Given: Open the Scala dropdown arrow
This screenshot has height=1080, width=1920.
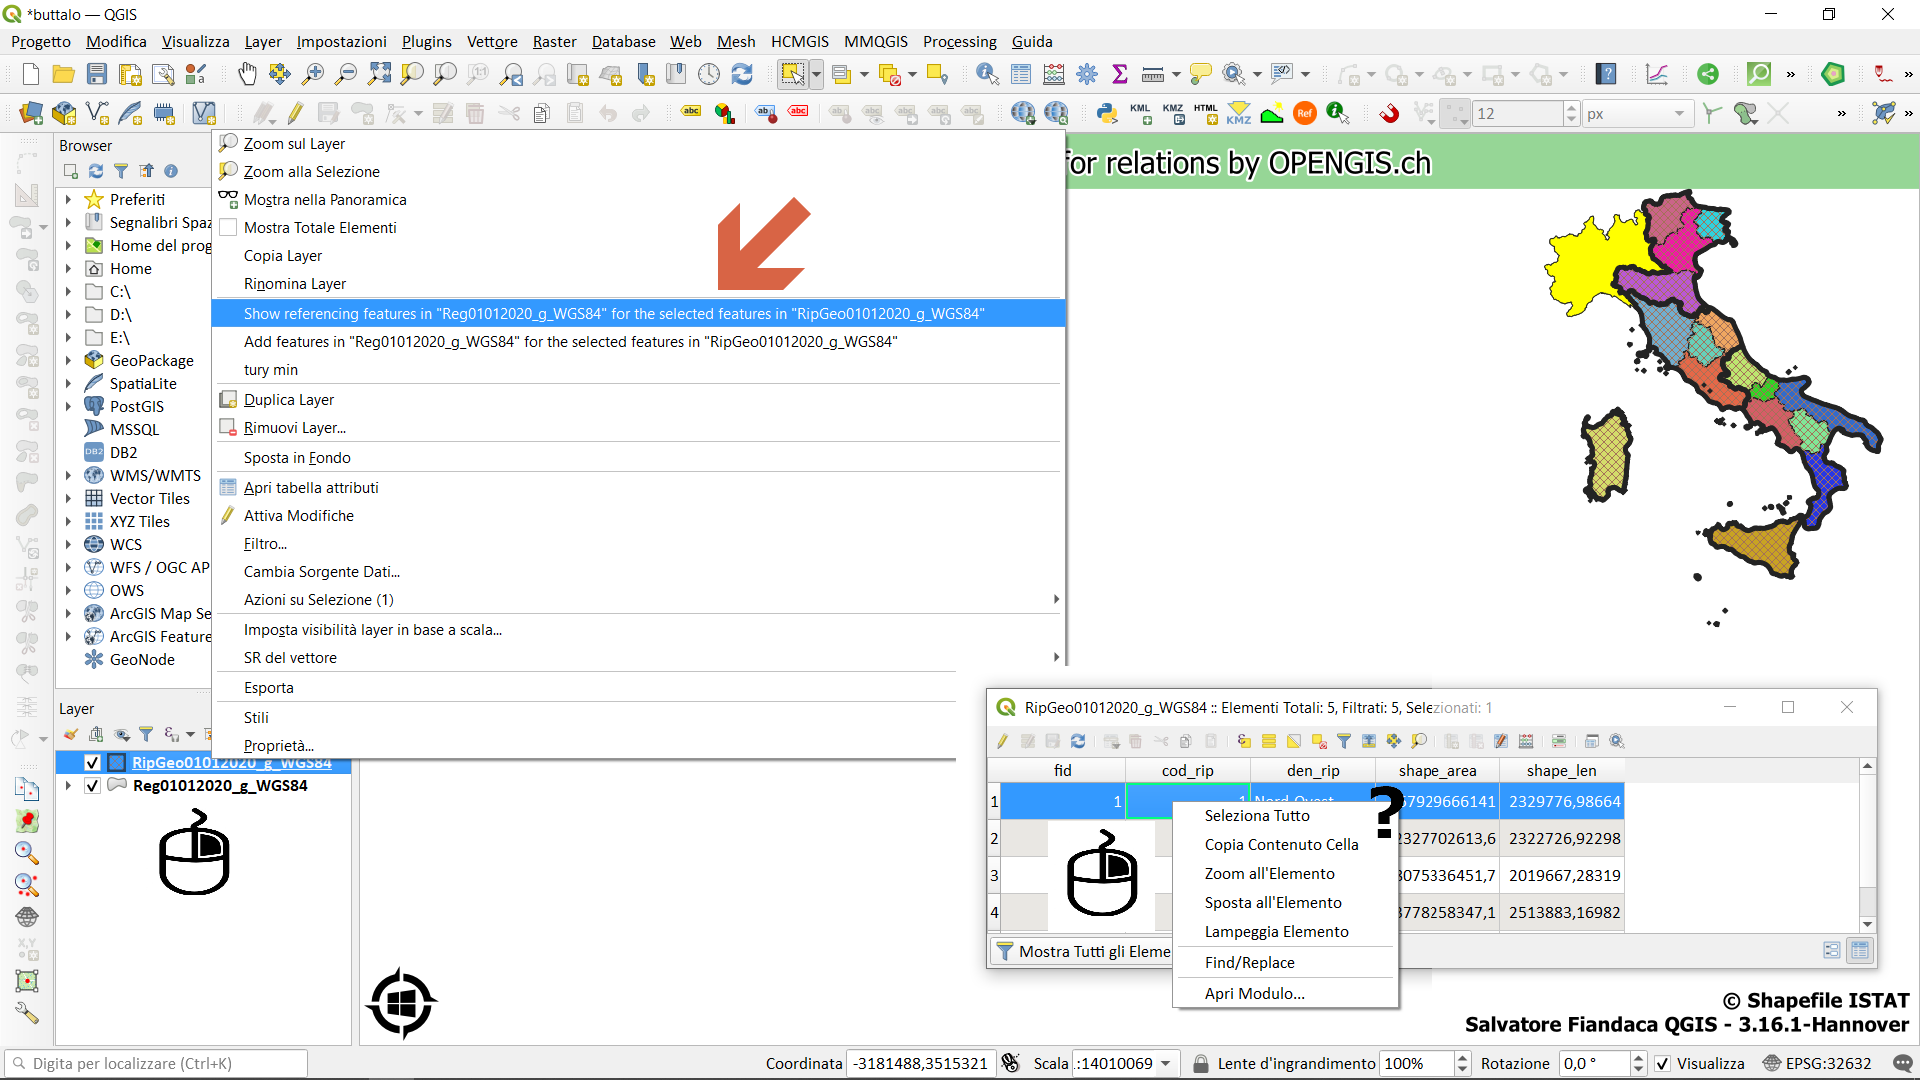Looking at the screenshot, I should pyautogui.click(x=1166, y=1063).
